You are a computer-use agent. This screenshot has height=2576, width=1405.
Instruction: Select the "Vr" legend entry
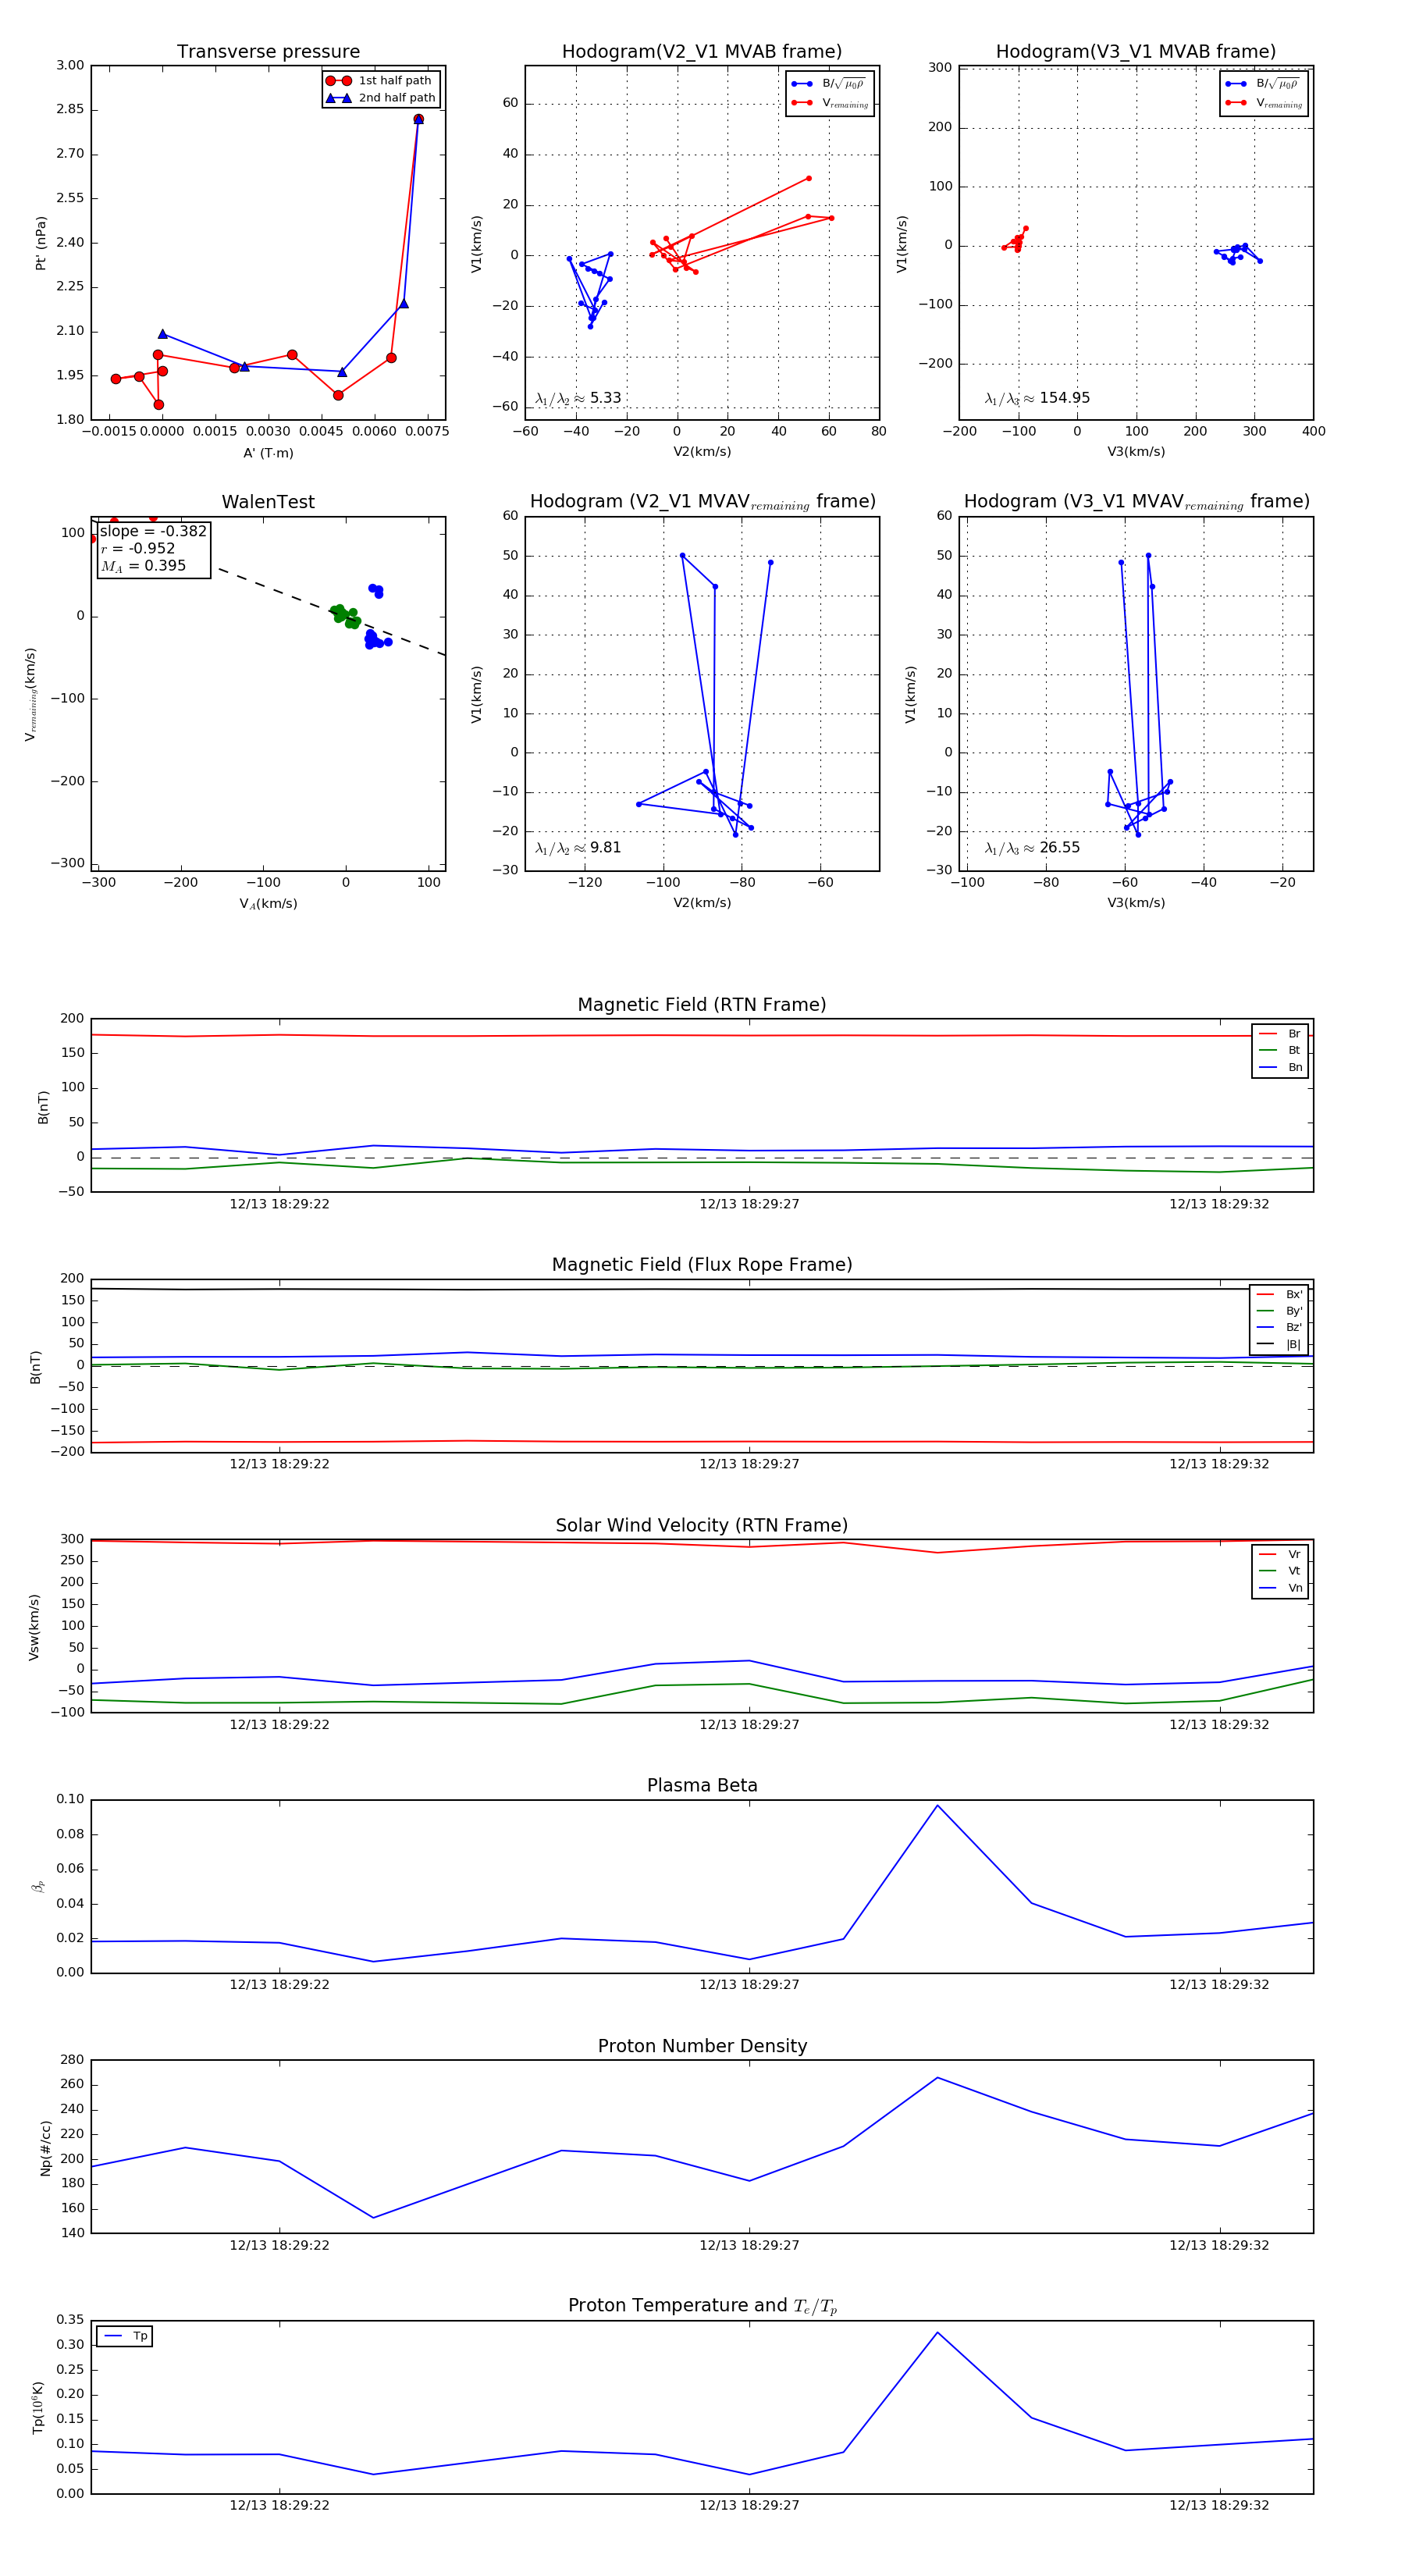tap(1280, 1555)
